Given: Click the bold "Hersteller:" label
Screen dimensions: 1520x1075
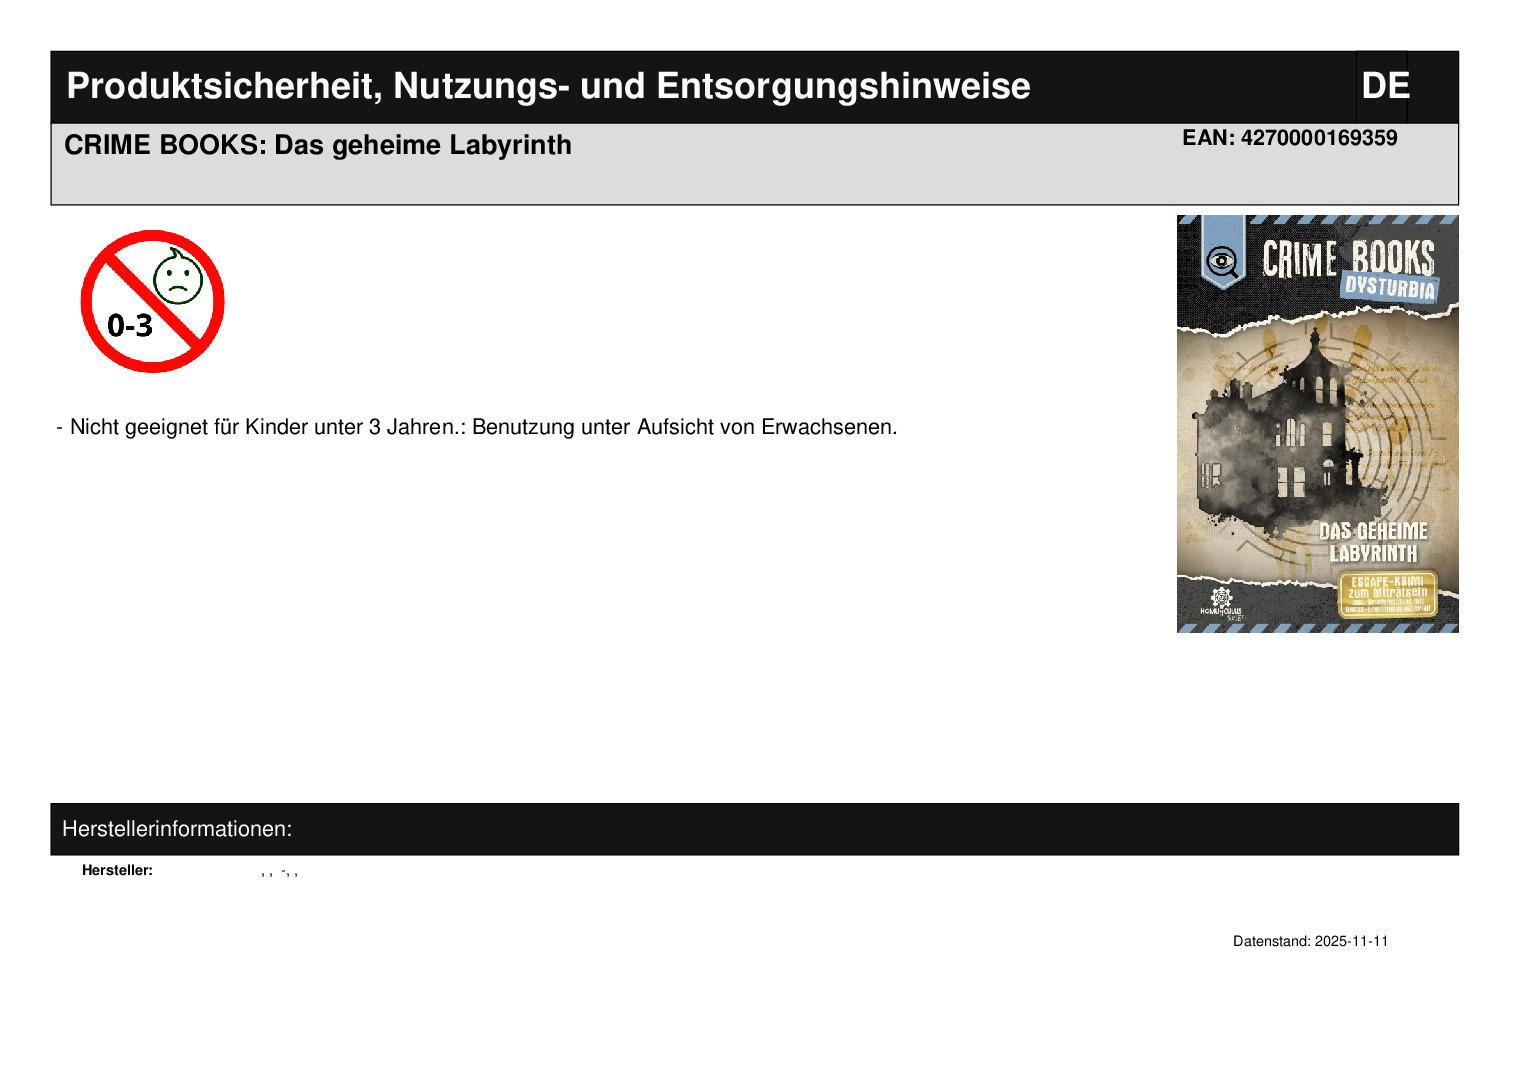Looking at the screenshot, I should 117,870.
